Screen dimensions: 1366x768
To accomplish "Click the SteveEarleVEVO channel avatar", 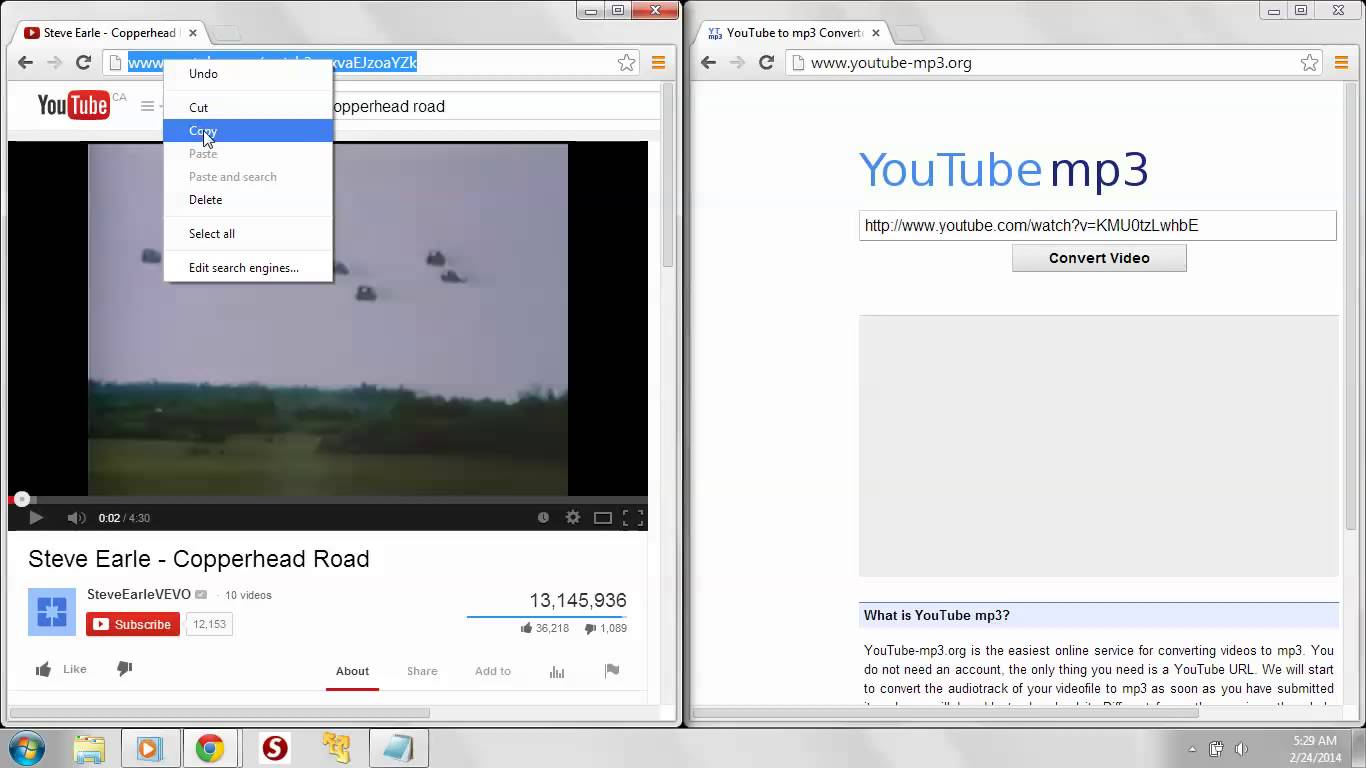I will click(52, 612).
